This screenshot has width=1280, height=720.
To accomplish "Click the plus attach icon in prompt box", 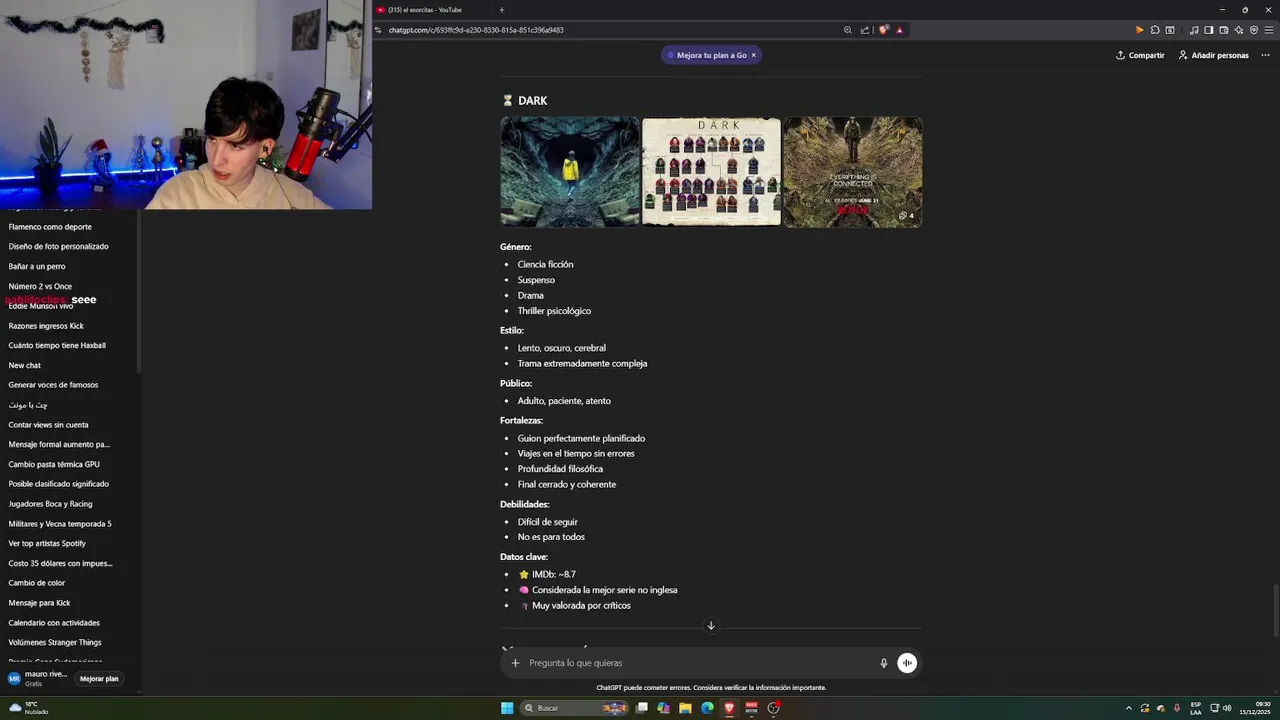I will [x=516, y=663].
